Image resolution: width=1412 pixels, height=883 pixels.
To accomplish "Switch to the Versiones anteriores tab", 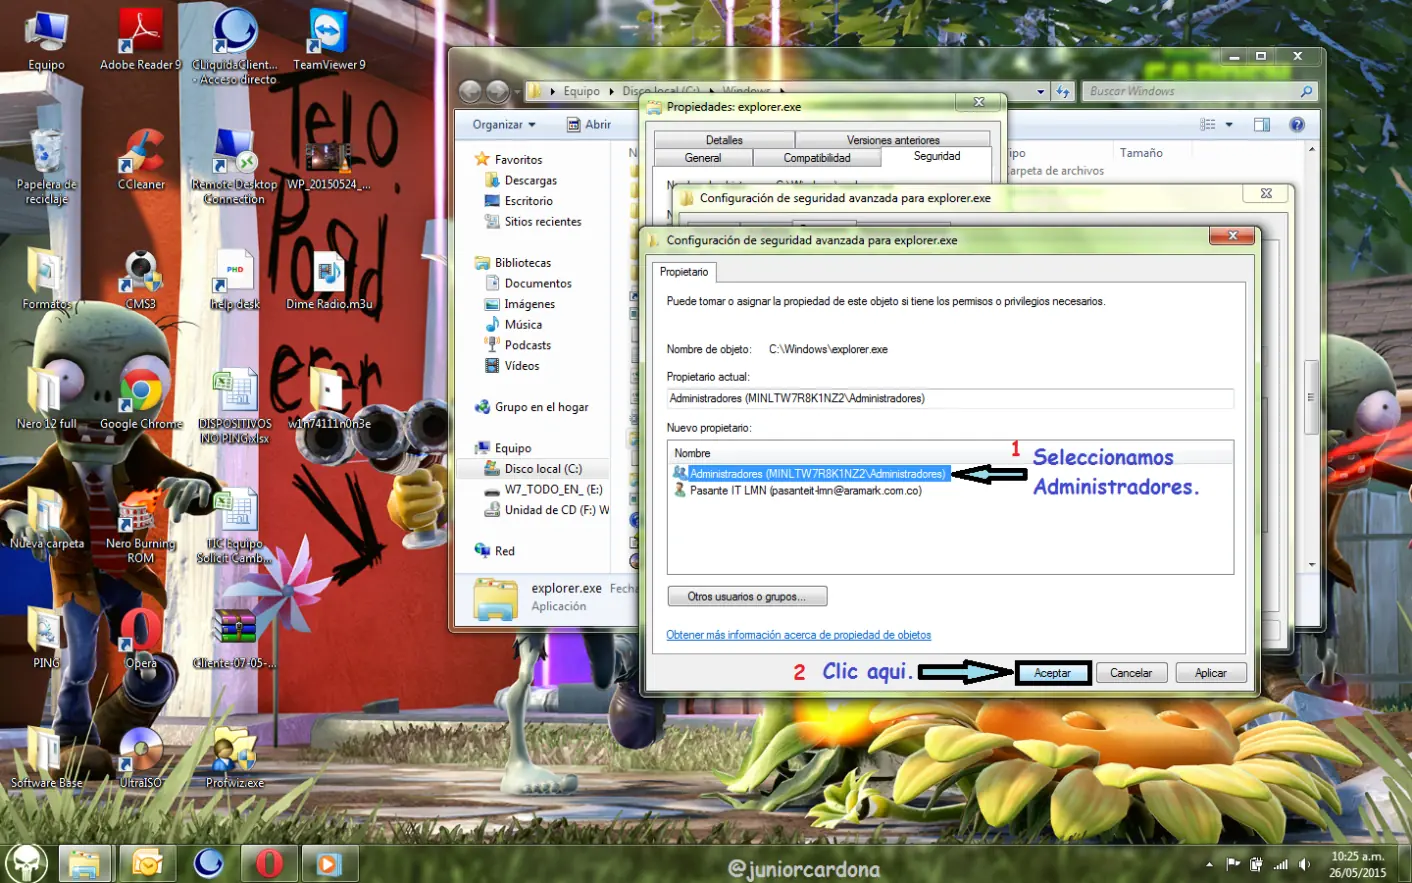I will pos(893,140).
